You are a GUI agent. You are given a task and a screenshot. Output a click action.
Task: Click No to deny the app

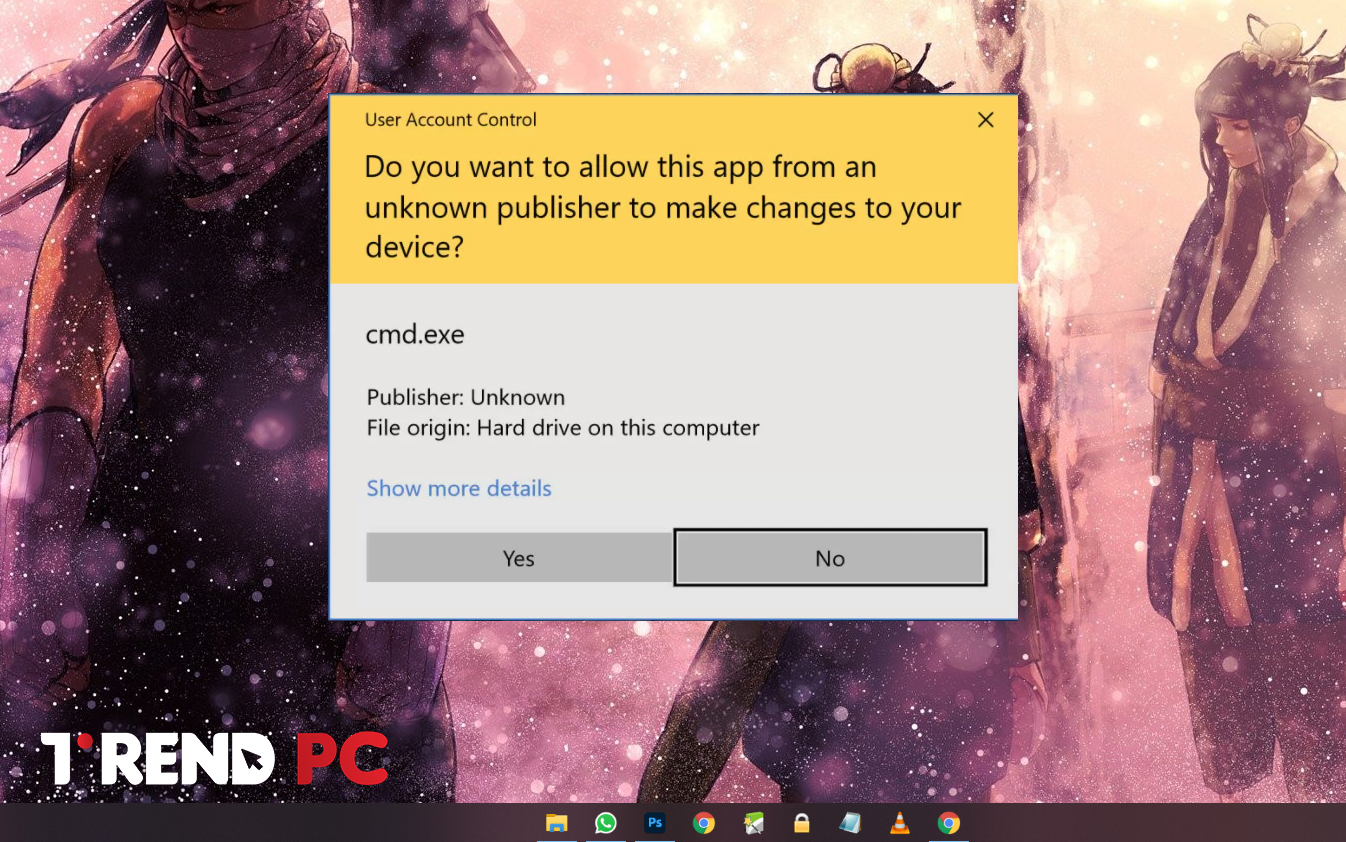coord(830,558)
